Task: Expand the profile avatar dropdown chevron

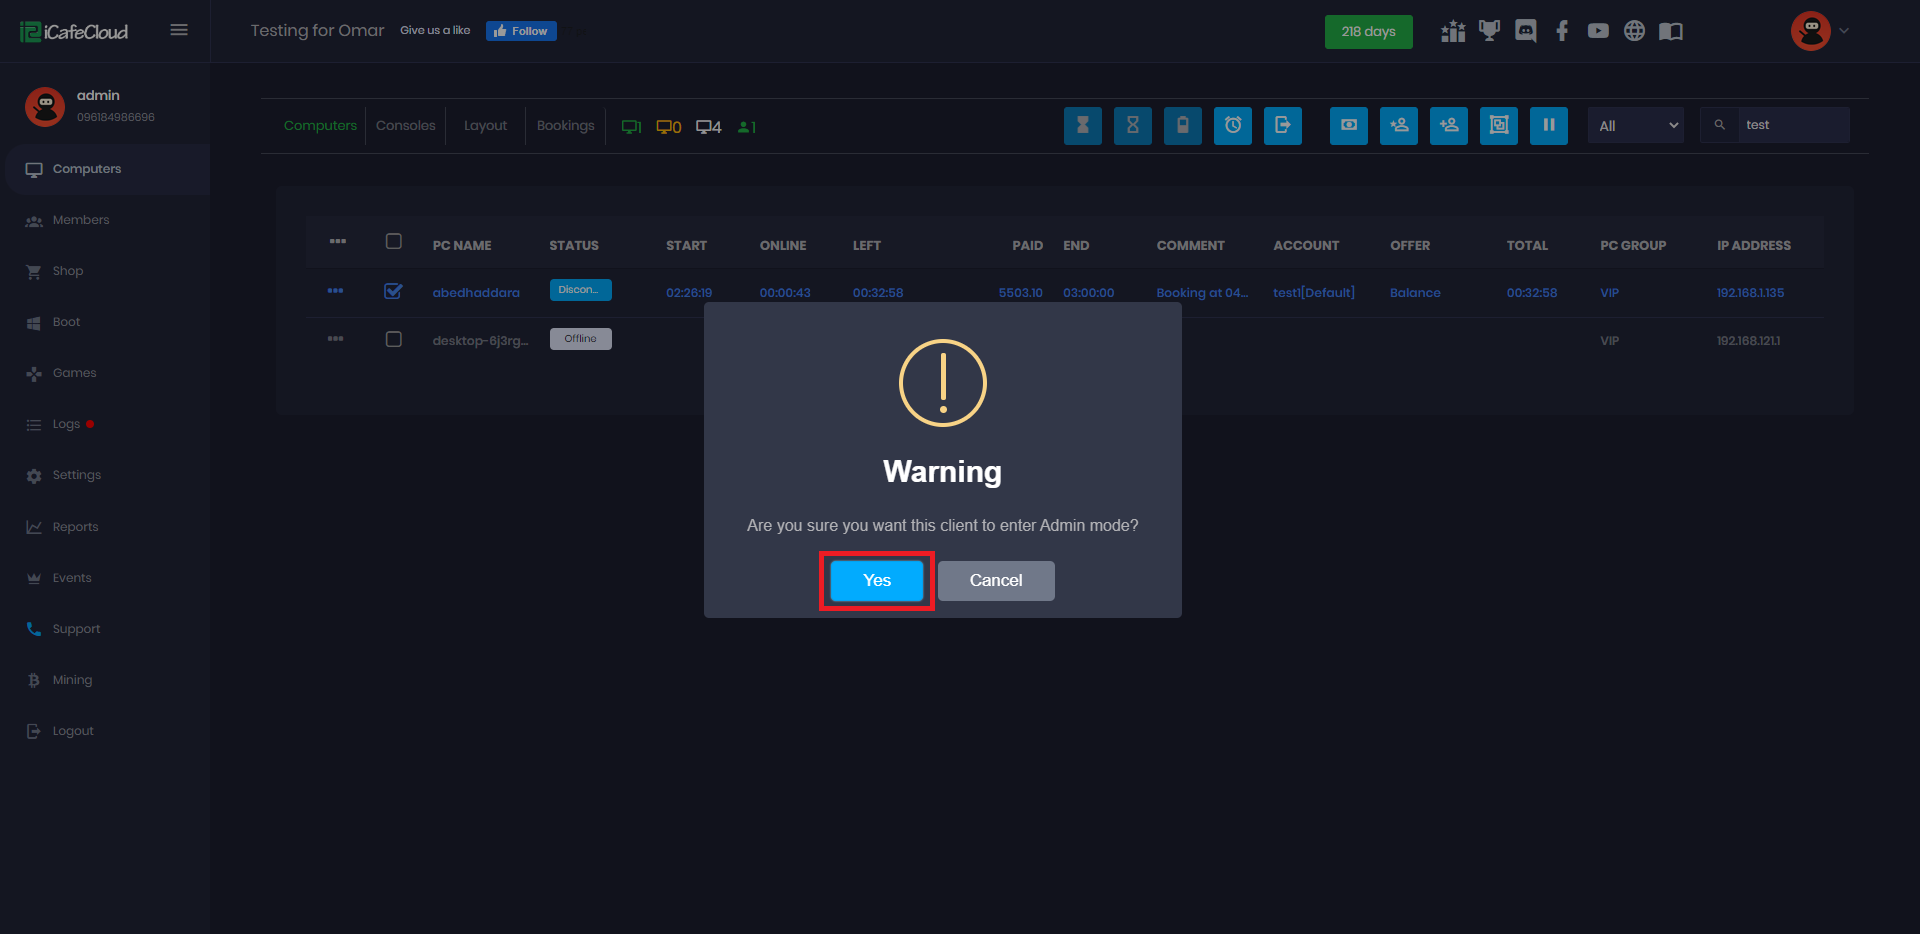Action: (1844, 31)
